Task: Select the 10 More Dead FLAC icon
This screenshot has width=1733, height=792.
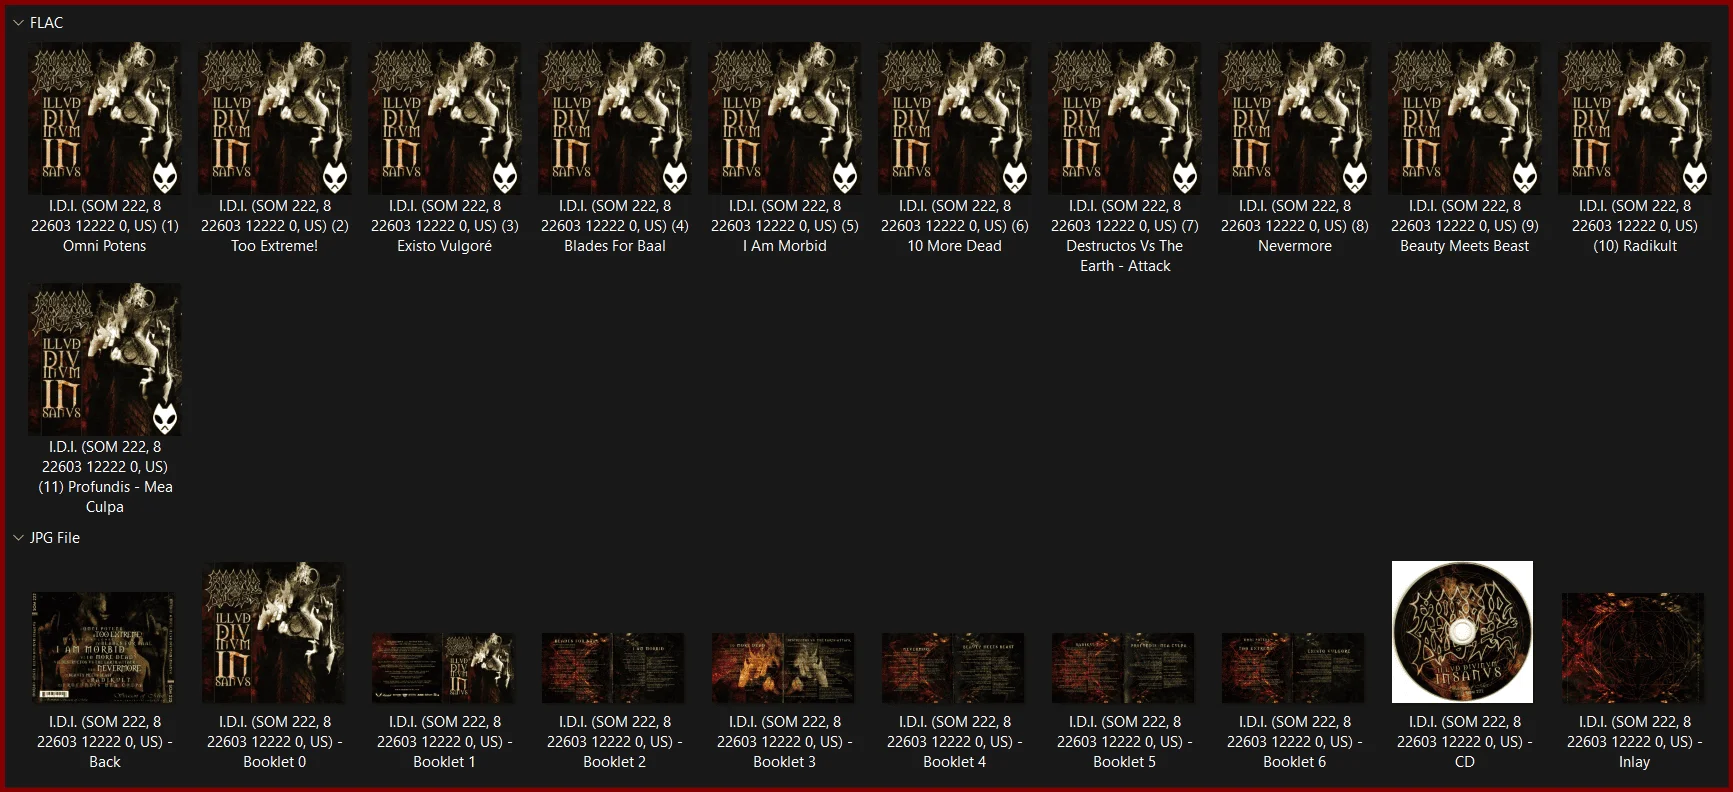Action: tap(955, 118)
